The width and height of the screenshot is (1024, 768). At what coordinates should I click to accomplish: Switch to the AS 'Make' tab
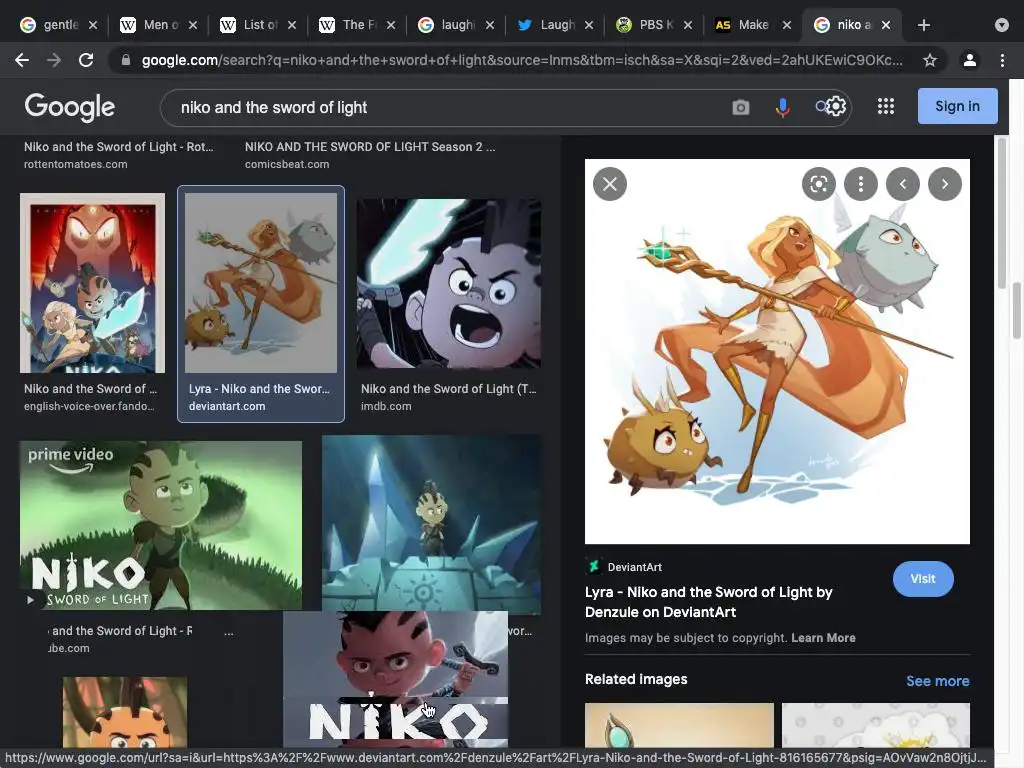[752, 25]
